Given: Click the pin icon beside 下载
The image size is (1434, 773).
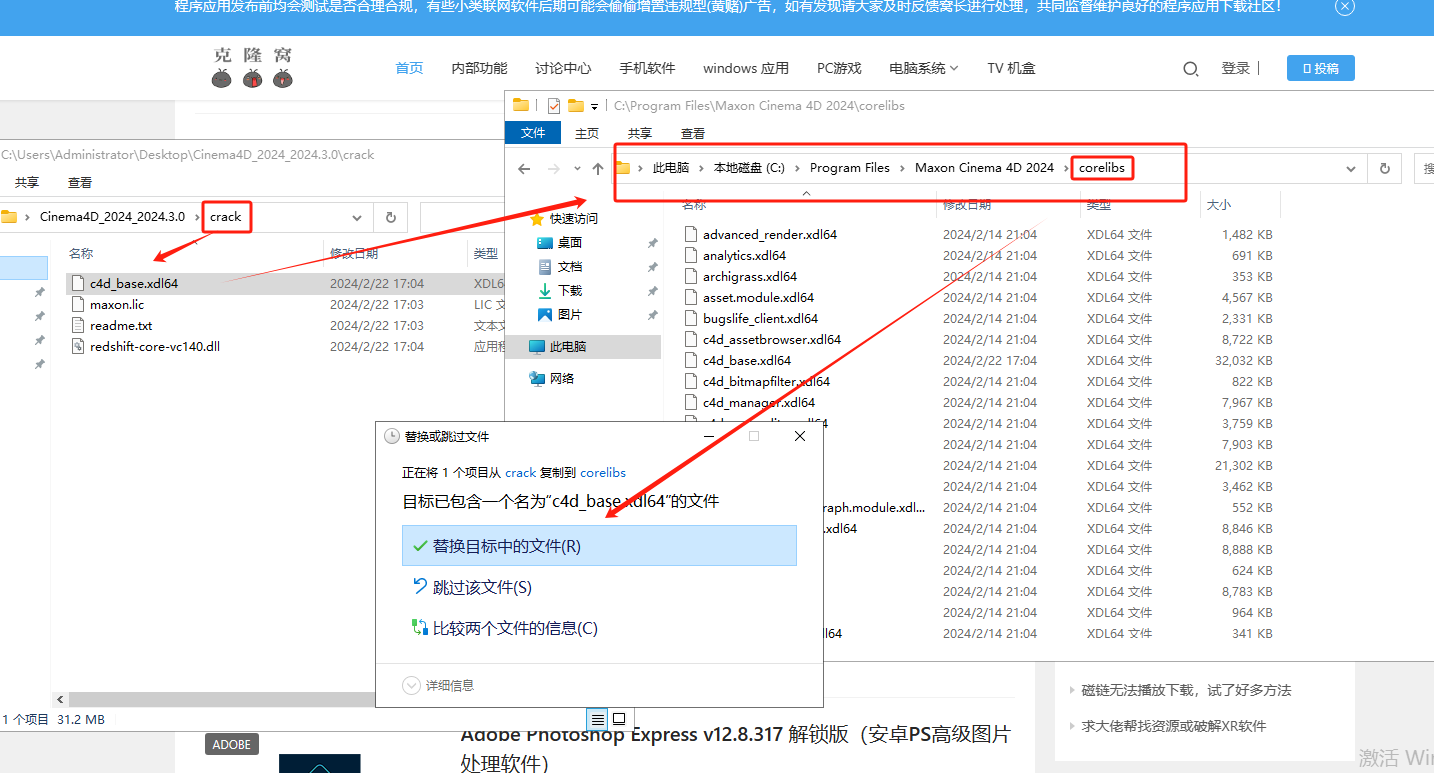Looking at the screenshot, I should pyautogui.click(x=653, y=291).
